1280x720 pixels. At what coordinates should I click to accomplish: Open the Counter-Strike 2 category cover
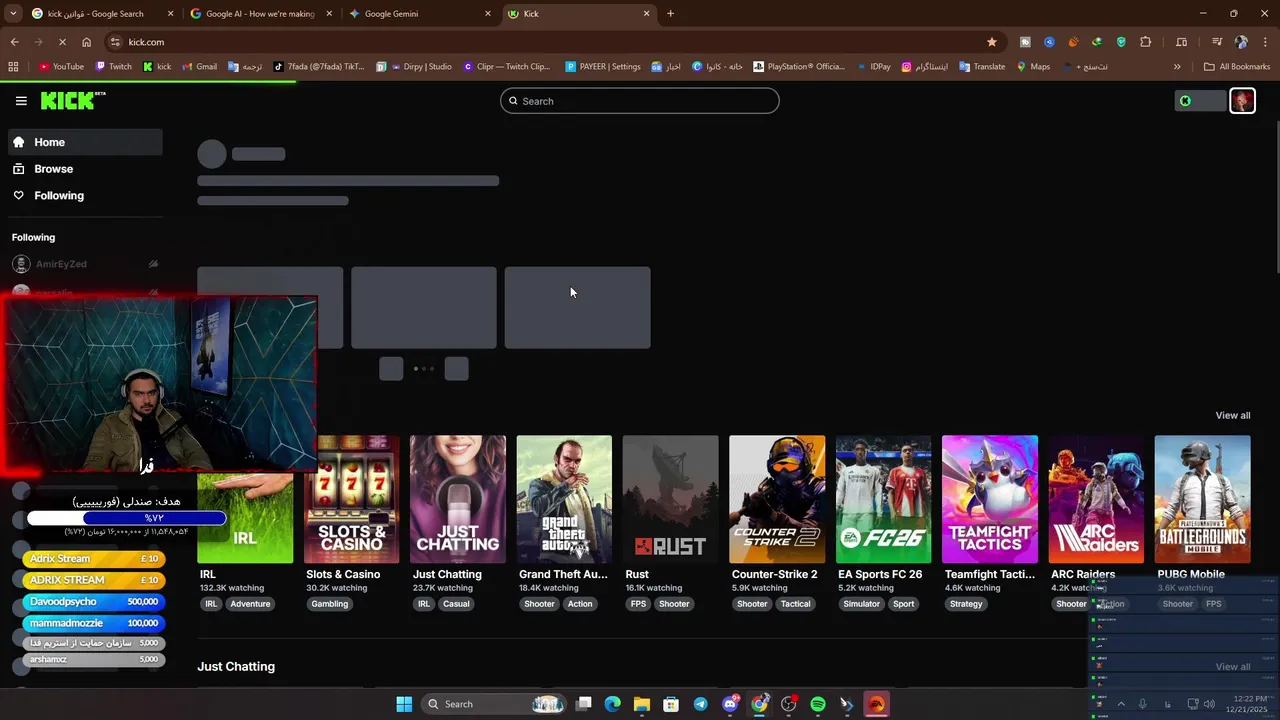[x=777, y=499]
